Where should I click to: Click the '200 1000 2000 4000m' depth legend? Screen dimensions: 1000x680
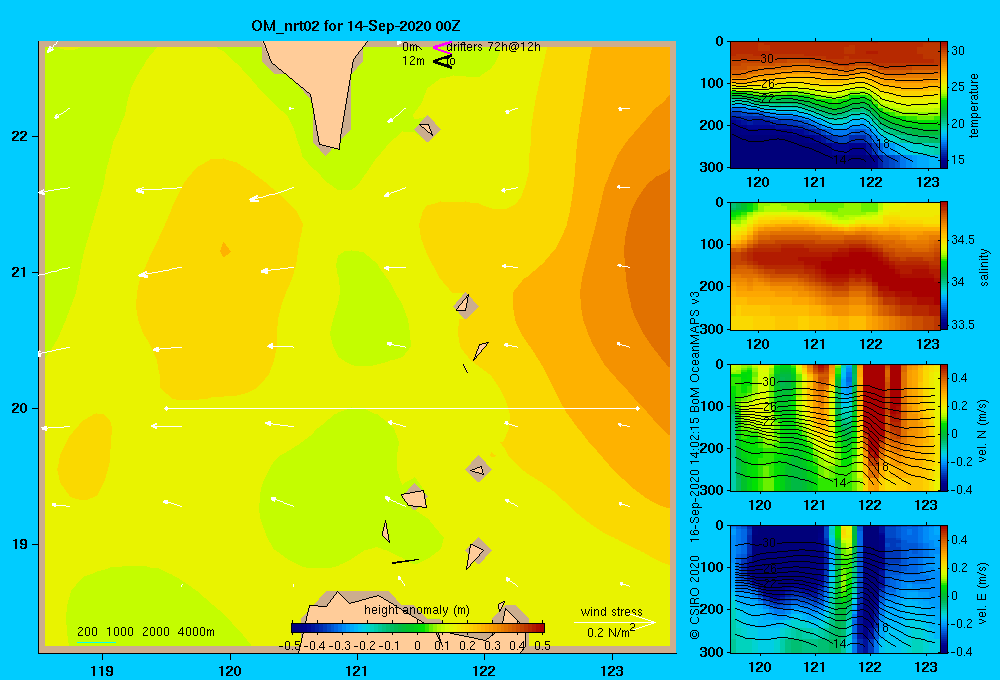[x=145, y=632]
